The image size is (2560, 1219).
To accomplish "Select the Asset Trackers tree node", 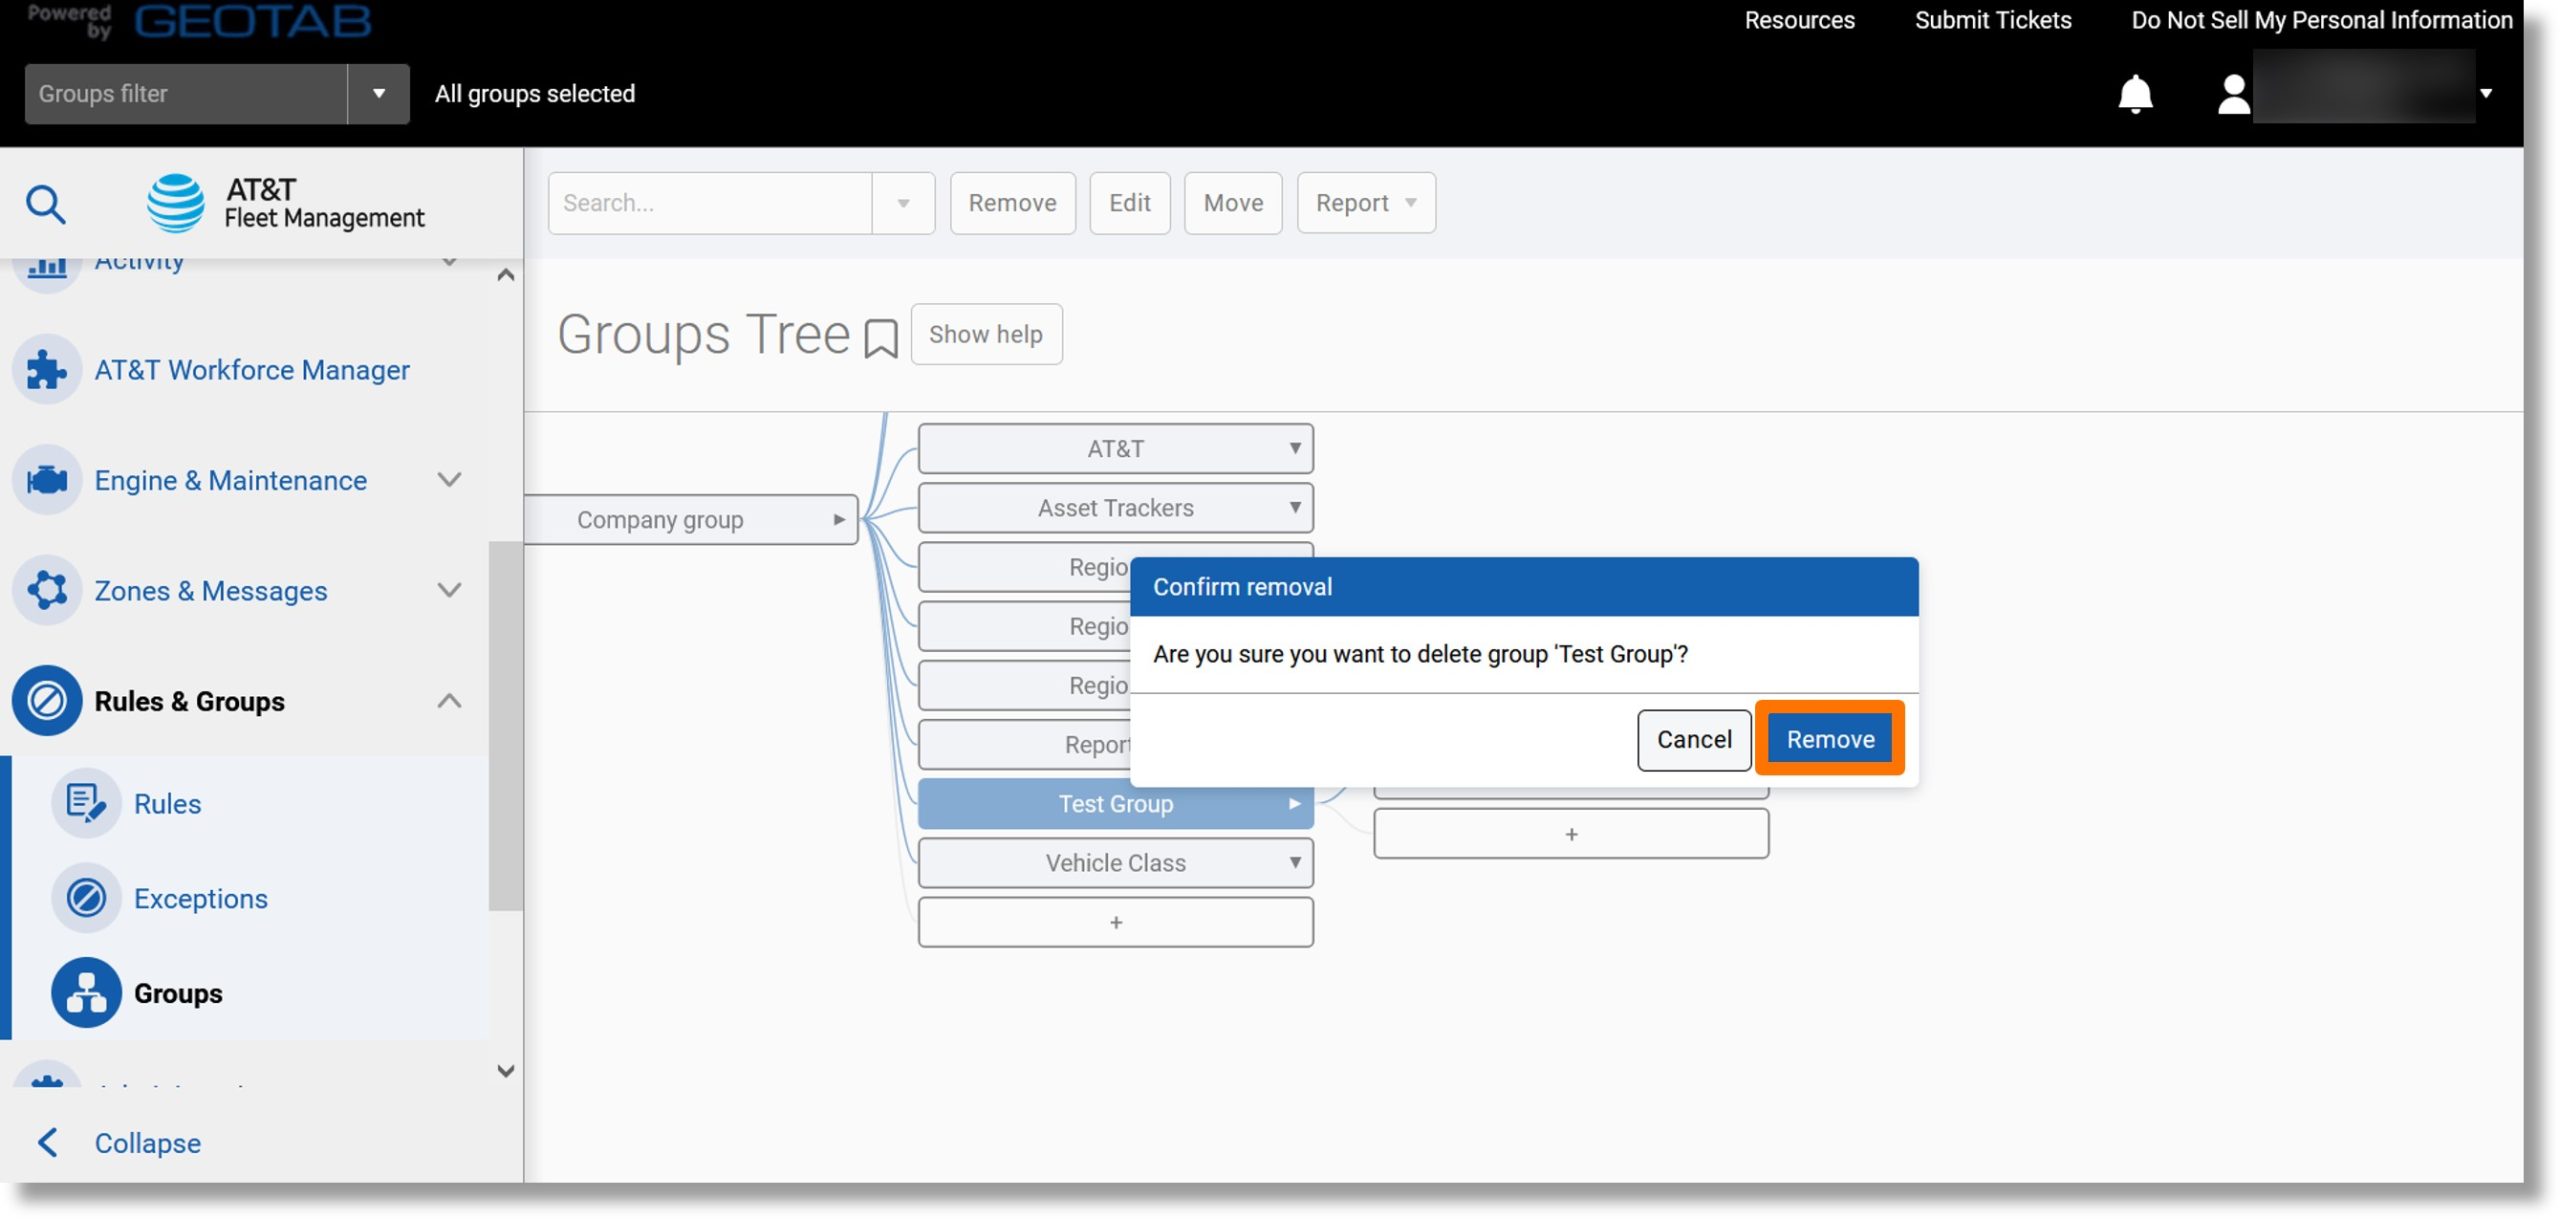I will [1115, 507].
